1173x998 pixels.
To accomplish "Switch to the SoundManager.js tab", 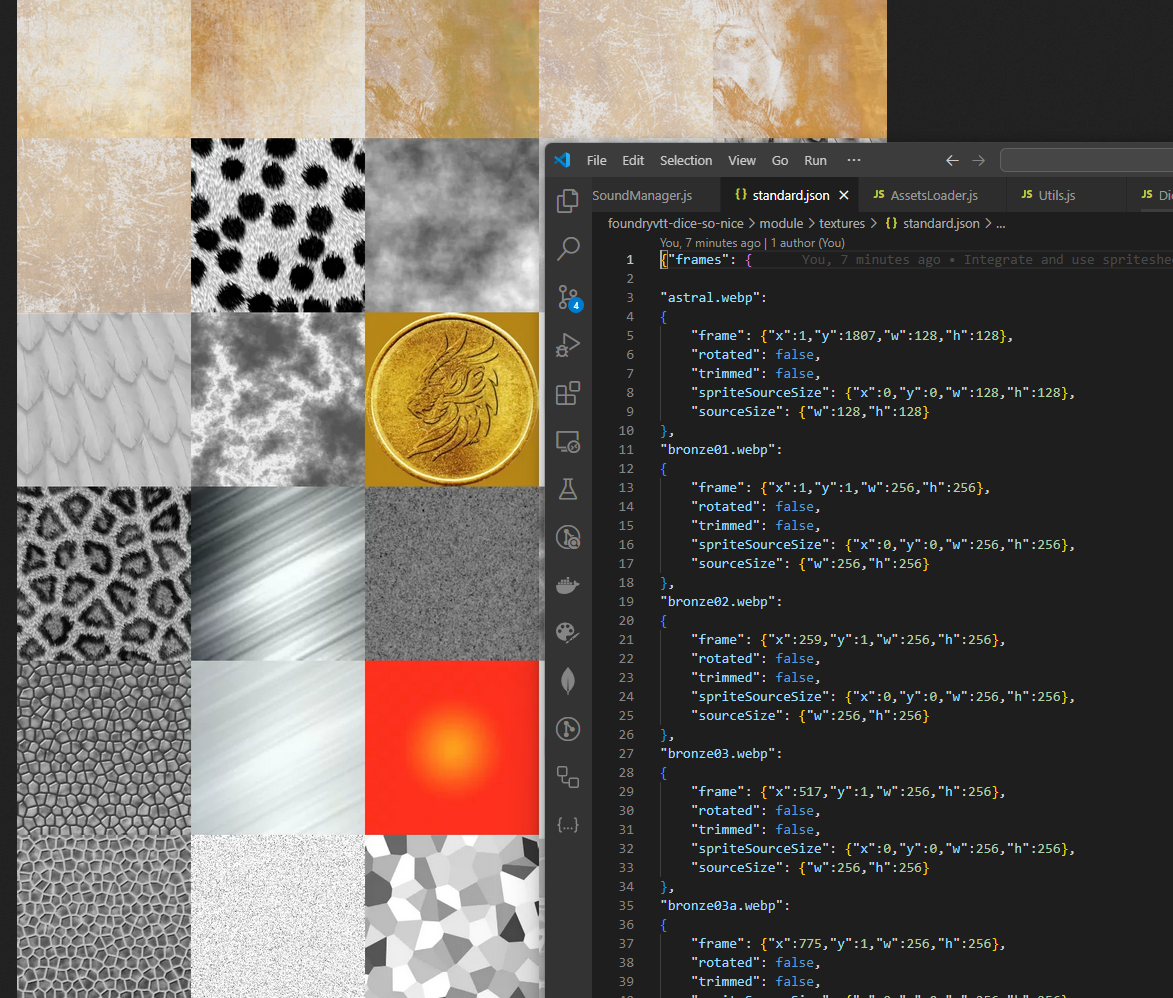I will point(645,195).
